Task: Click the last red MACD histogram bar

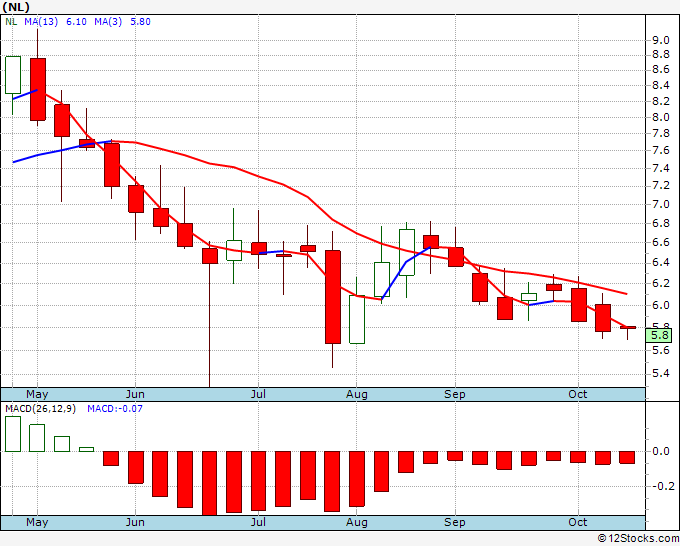Action: click(x=627, y=458)
